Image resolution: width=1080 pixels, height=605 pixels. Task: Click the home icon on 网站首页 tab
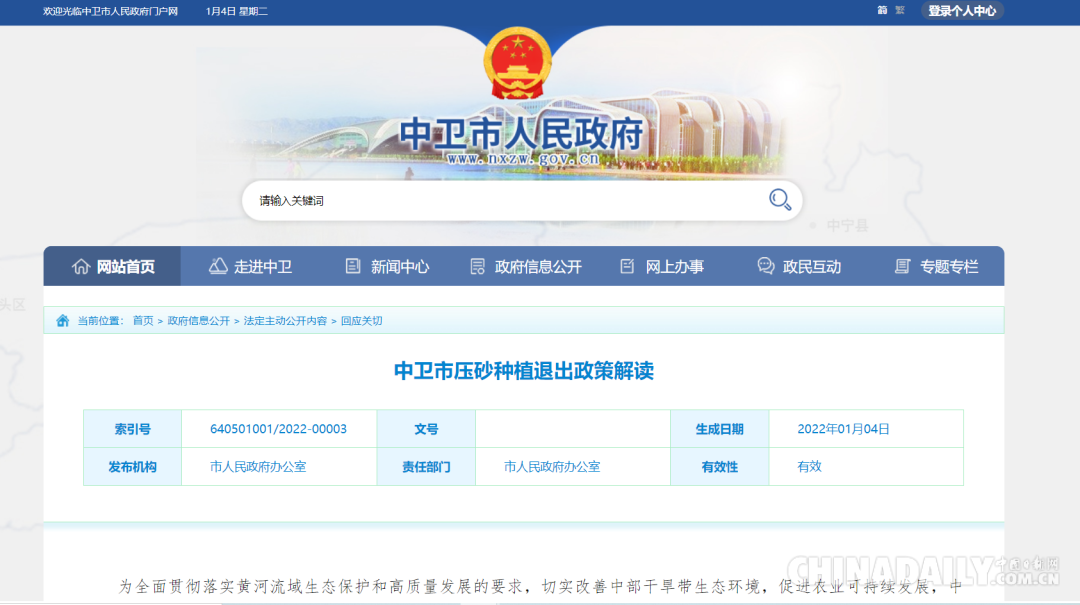(x=81, y=266)
